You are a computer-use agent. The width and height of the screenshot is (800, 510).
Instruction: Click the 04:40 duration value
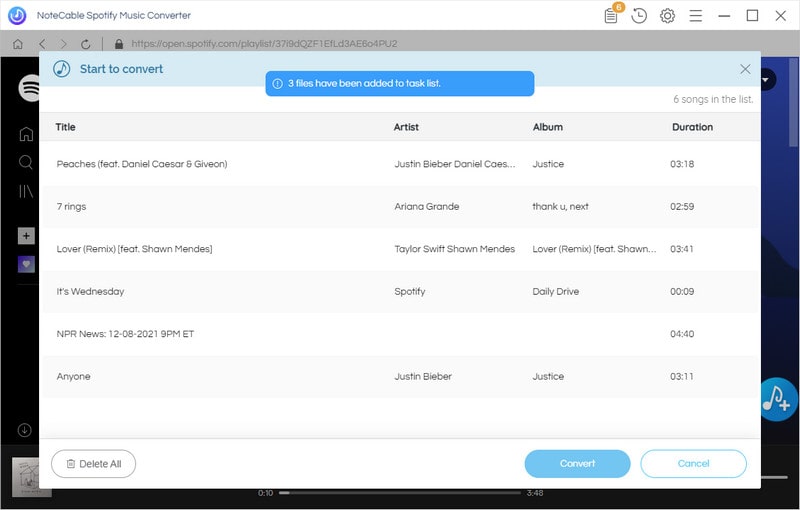682,334
